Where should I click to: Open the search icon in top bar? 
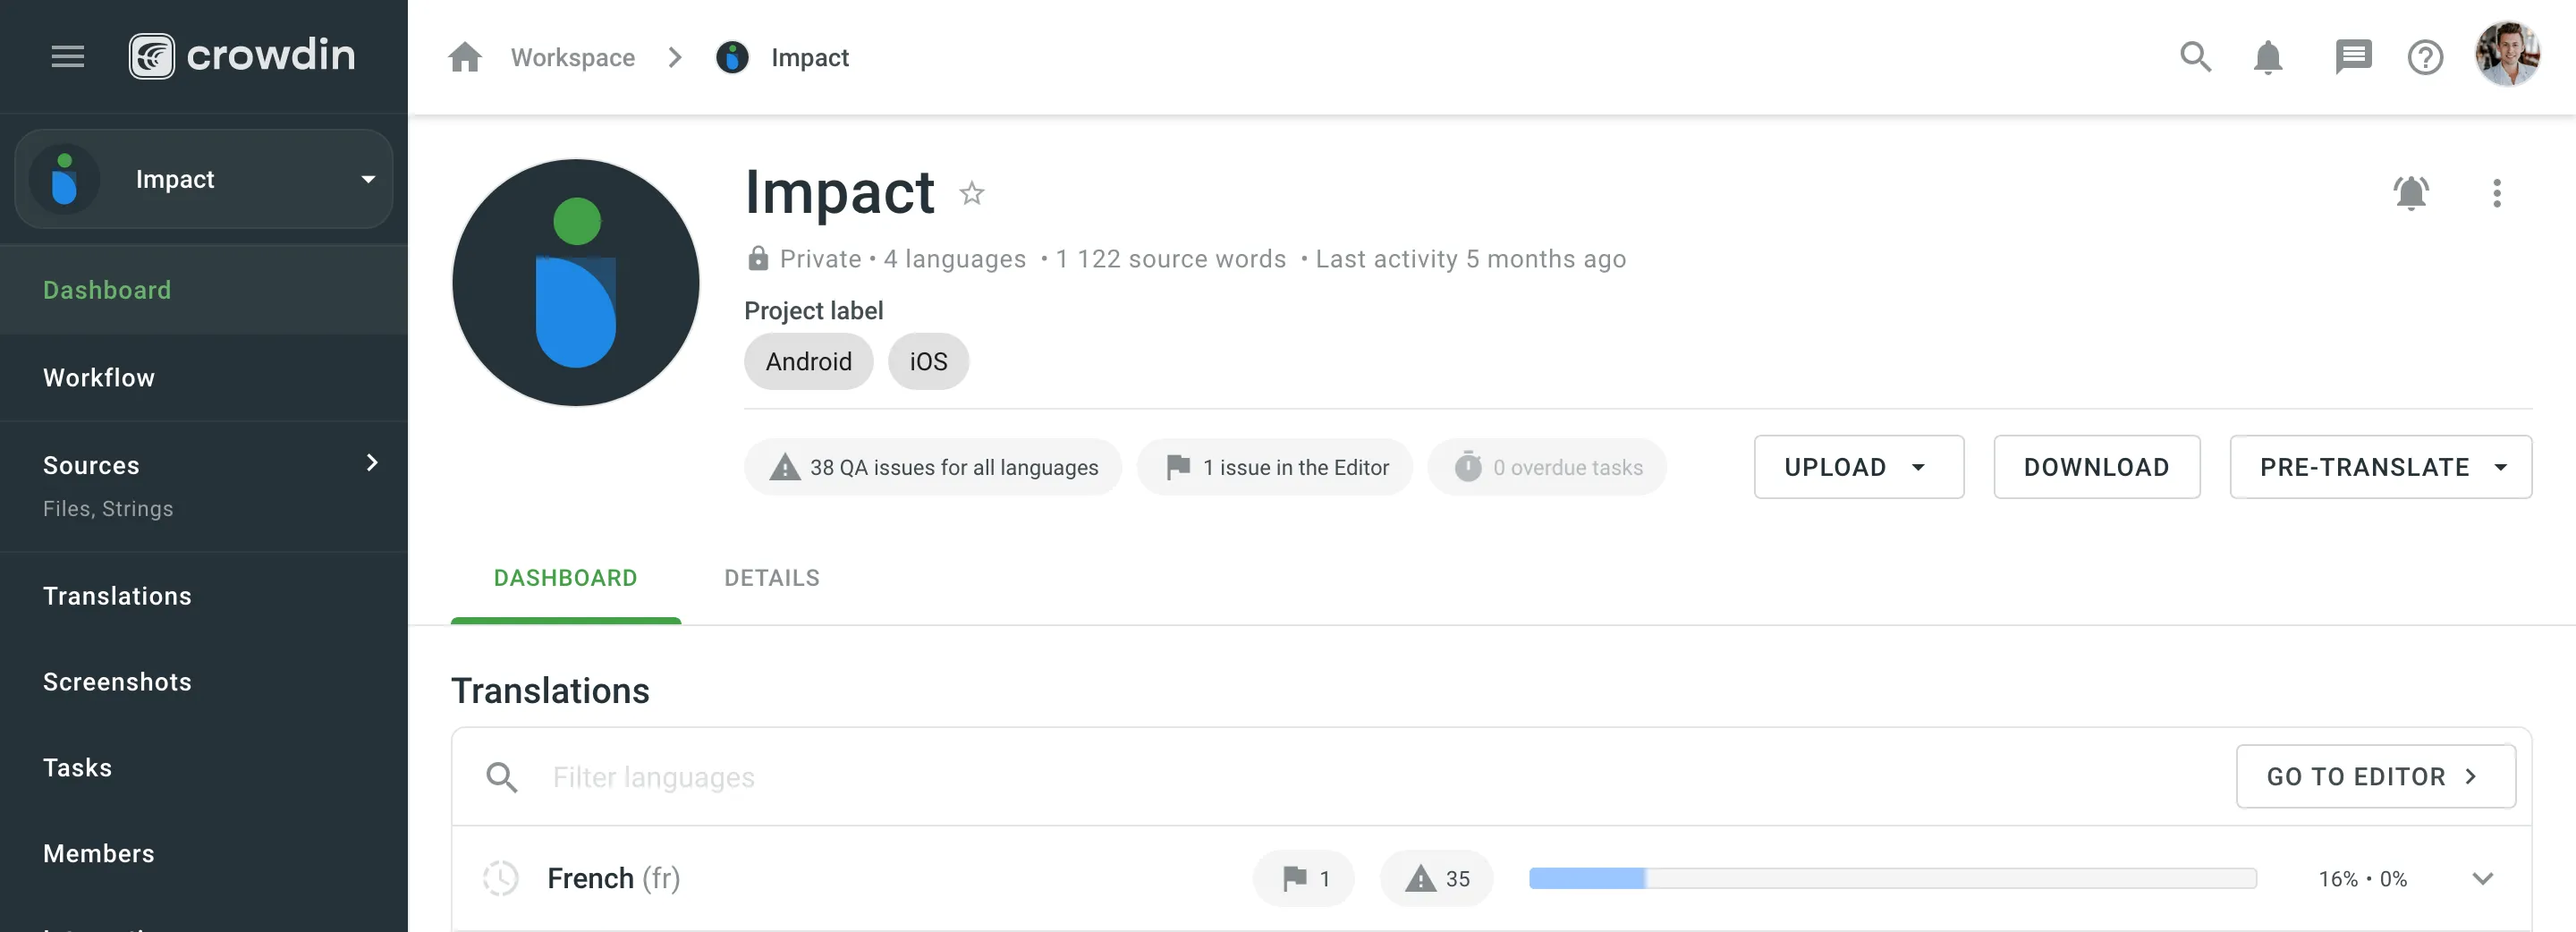(2195, 57)
